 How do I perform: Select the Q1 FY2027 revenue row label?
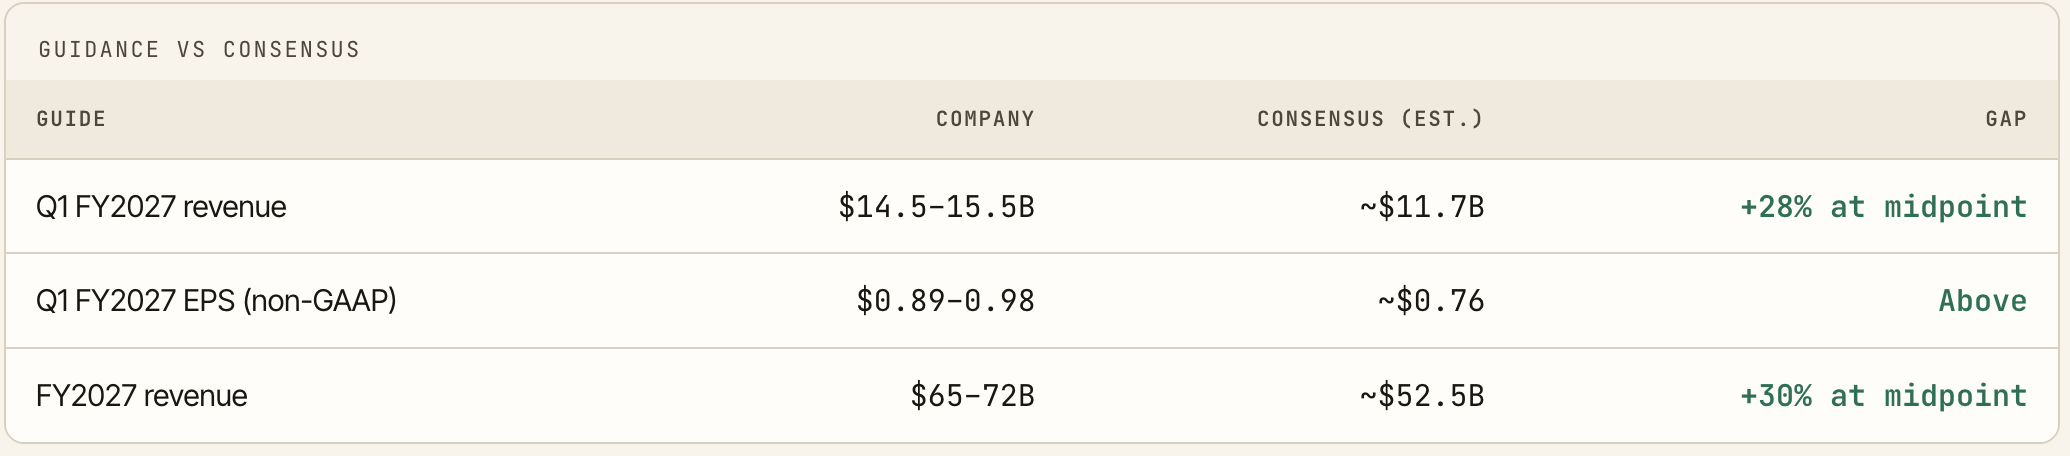[161, 207]
